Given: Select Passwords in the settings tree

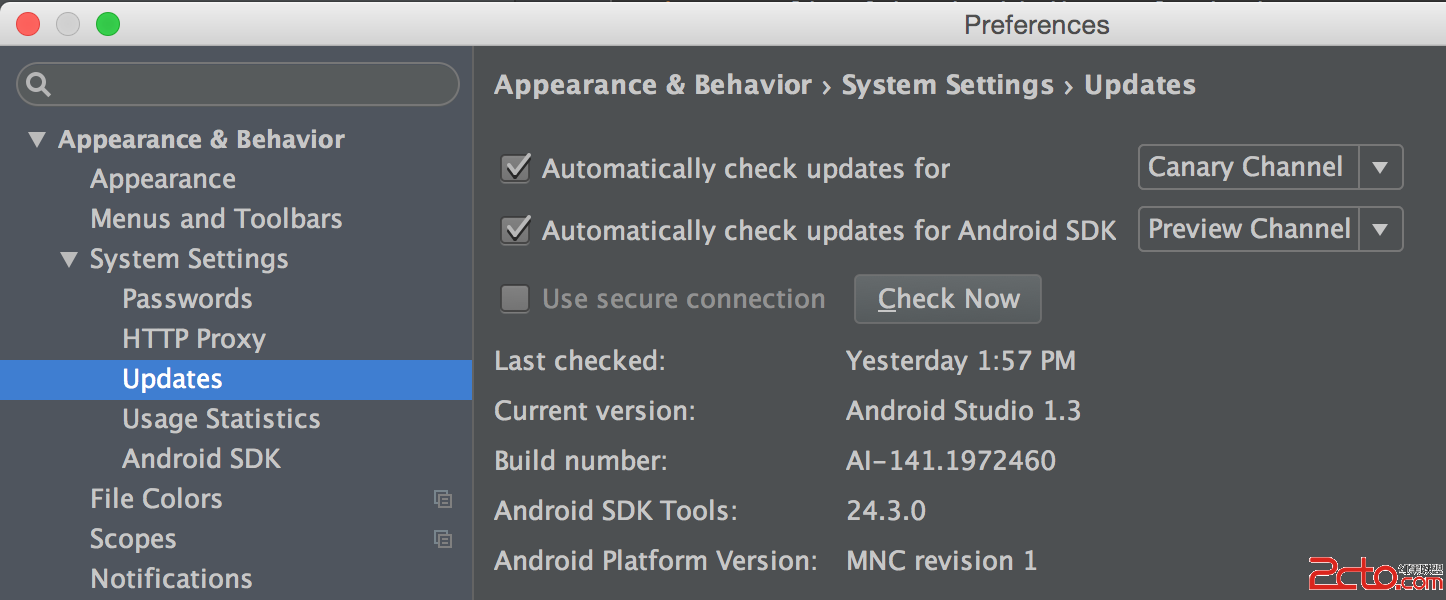Looking at the screenshot, I should [187, 299].
